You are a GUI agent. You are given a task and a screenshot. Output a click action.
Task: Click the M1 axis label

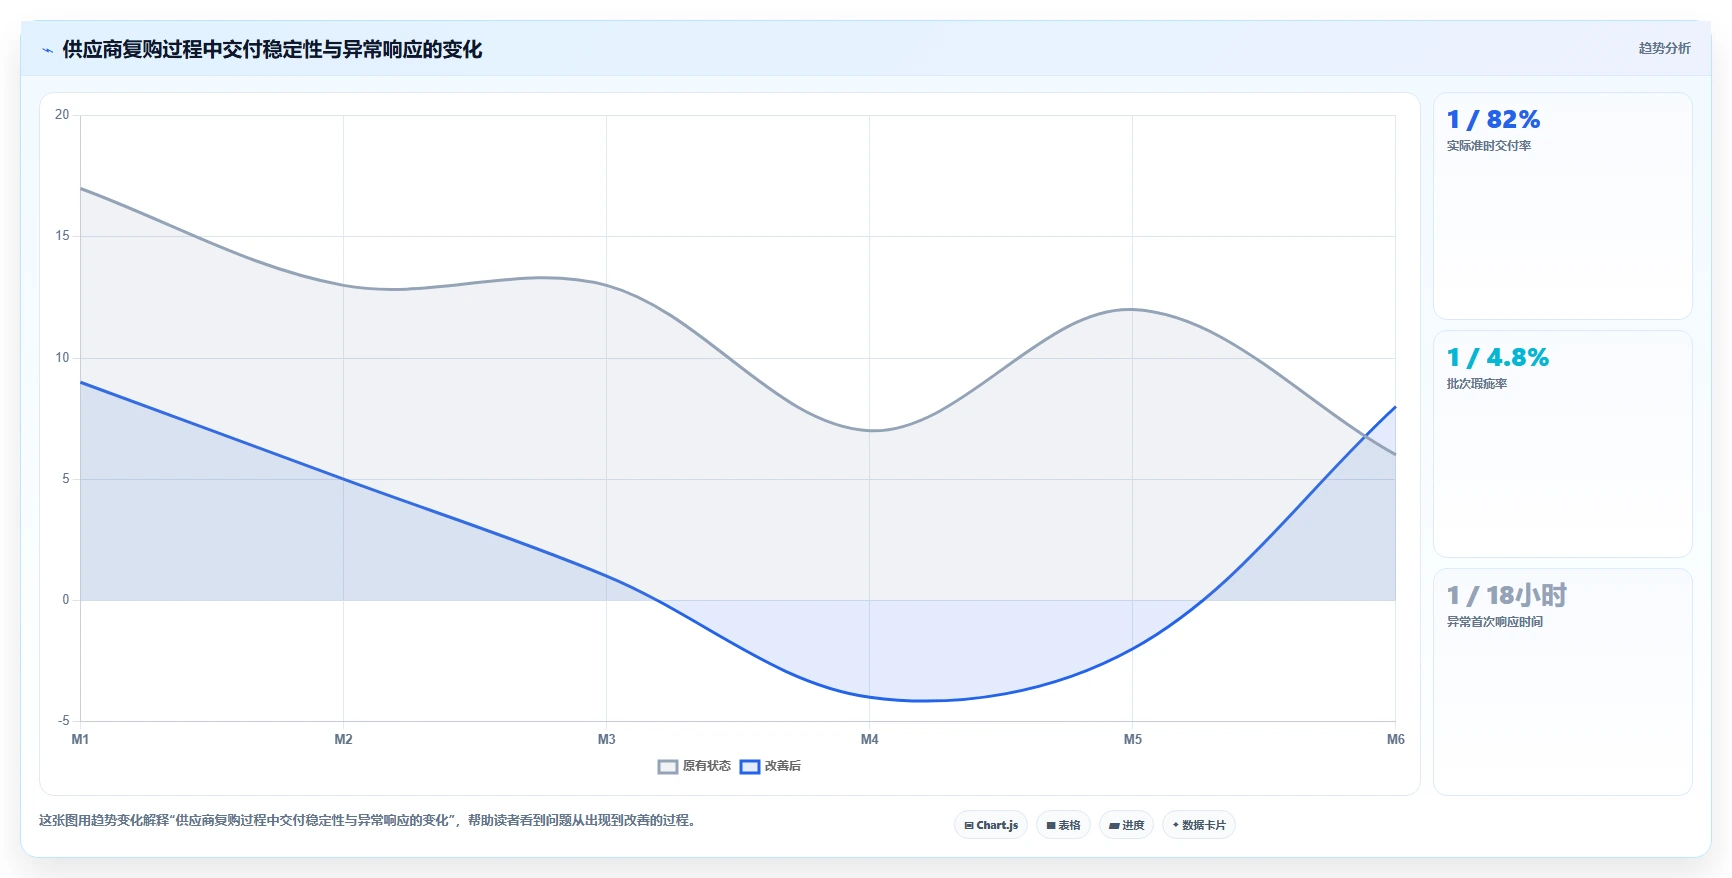tap(80, 740)
